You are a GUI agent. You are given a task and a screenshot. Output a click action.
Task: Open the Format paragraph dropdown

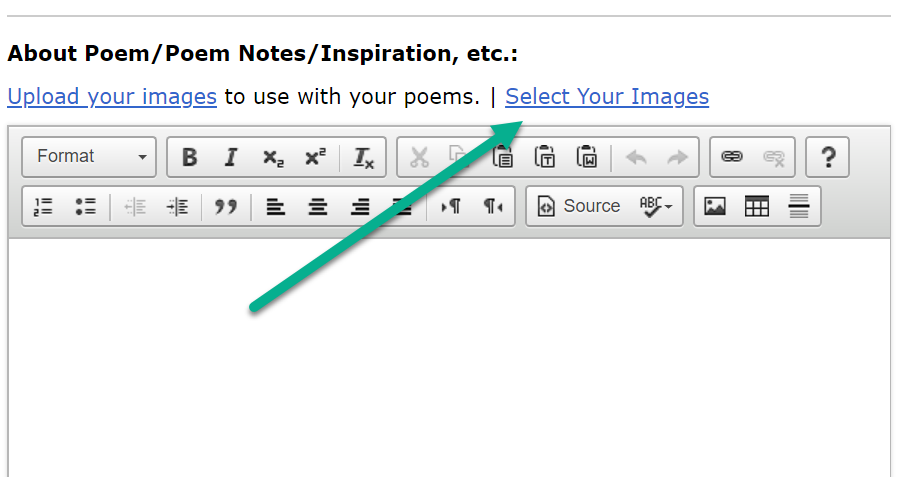89,156
